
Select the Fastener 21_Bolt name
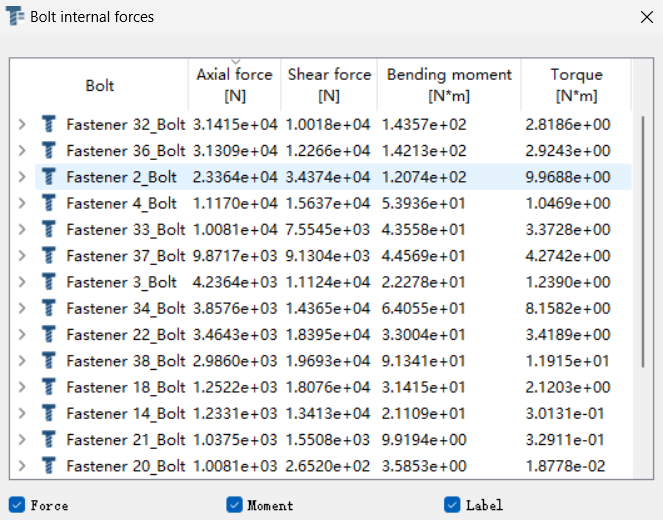click(126, 439)
